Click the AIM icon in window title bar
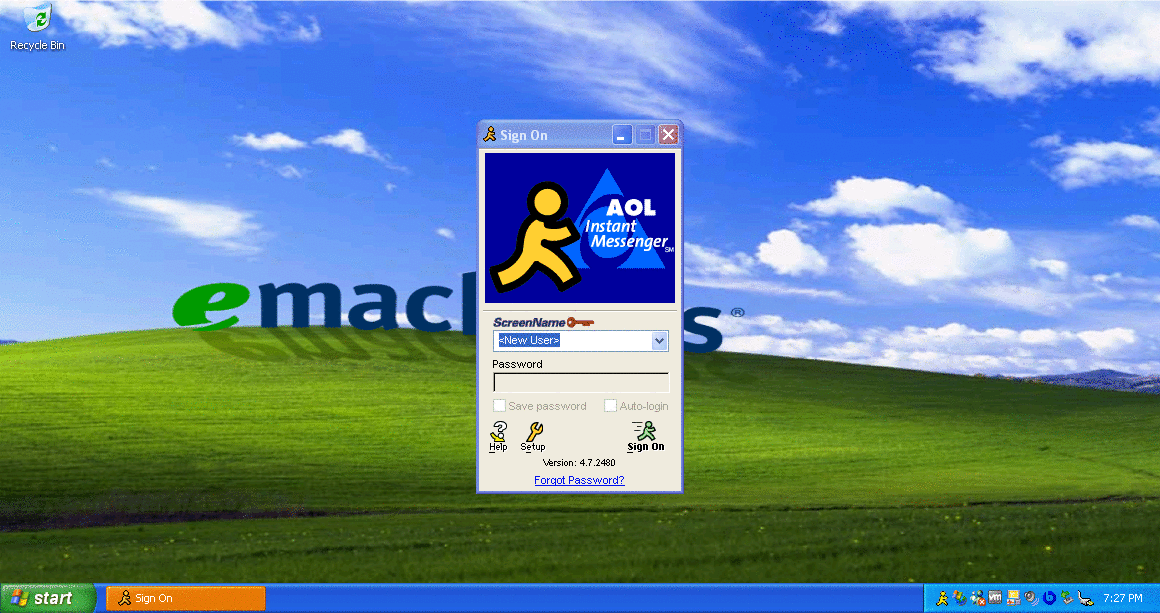1160x613 pixels. coord(489,135)
